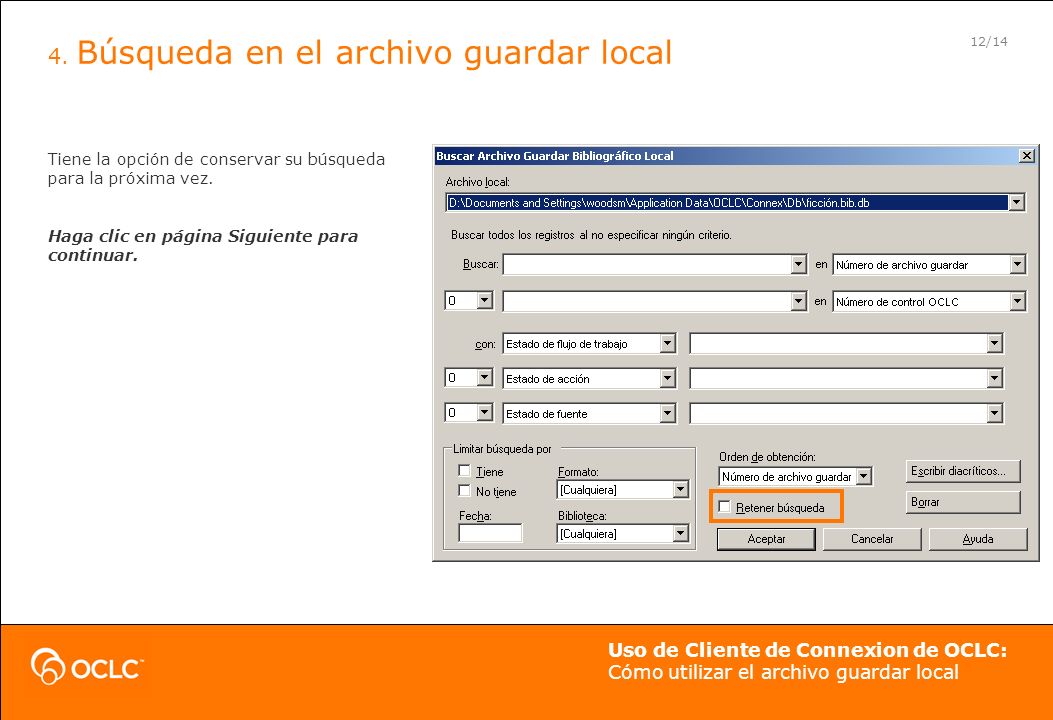This screenshot has height=720, width=1053.
Task: Open boolean operator dropdown beside second search field
Action: tap(485, 301)
